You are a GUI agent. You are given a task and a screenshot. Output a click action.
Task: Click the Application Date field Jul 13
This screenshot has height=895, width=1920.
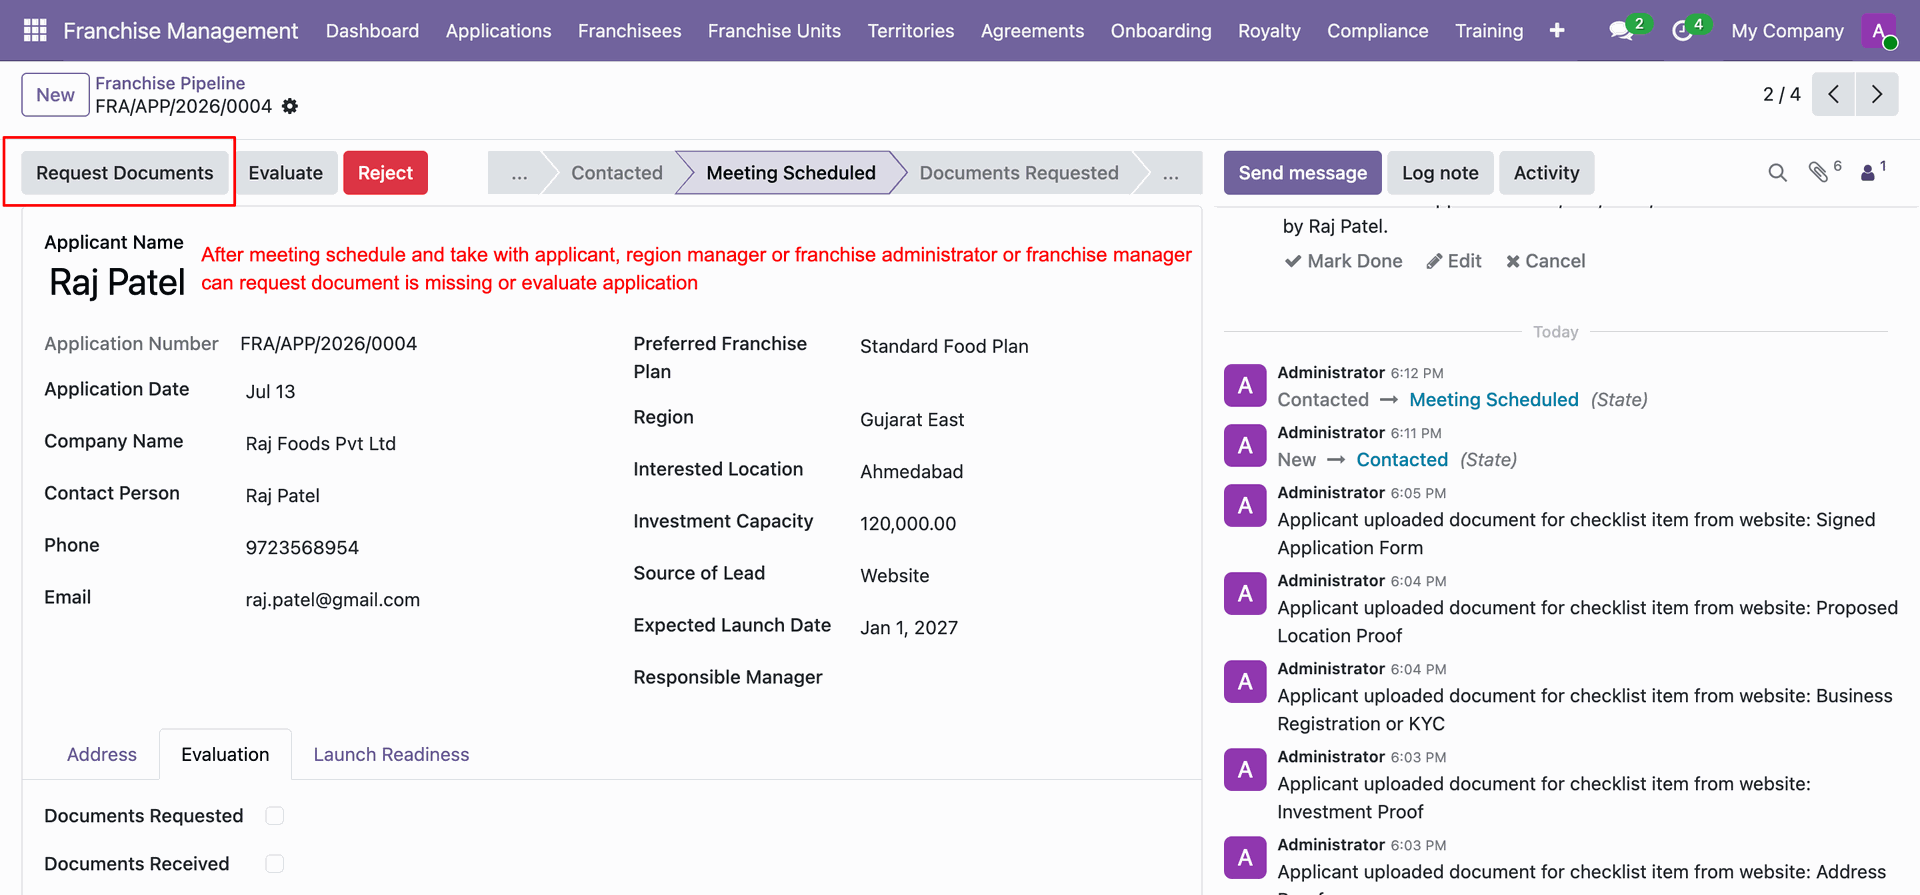coord(270,392)
